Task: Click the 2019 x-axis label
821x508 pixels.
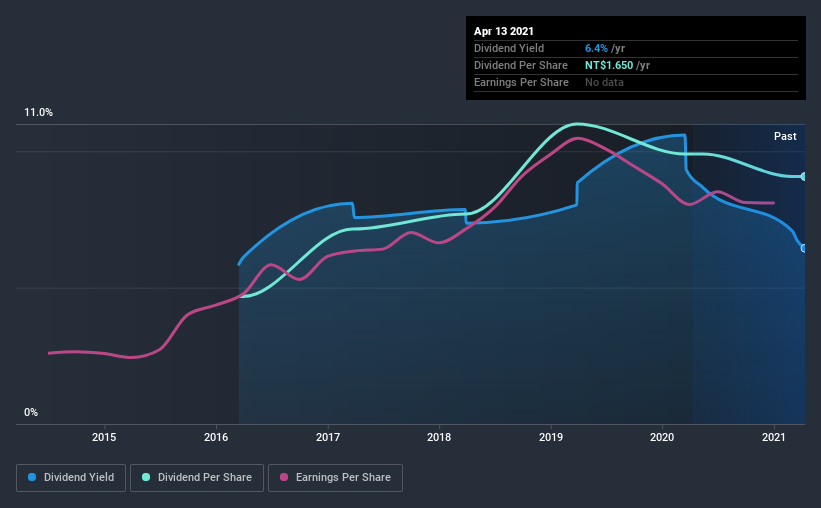Action: coord(551,437)
